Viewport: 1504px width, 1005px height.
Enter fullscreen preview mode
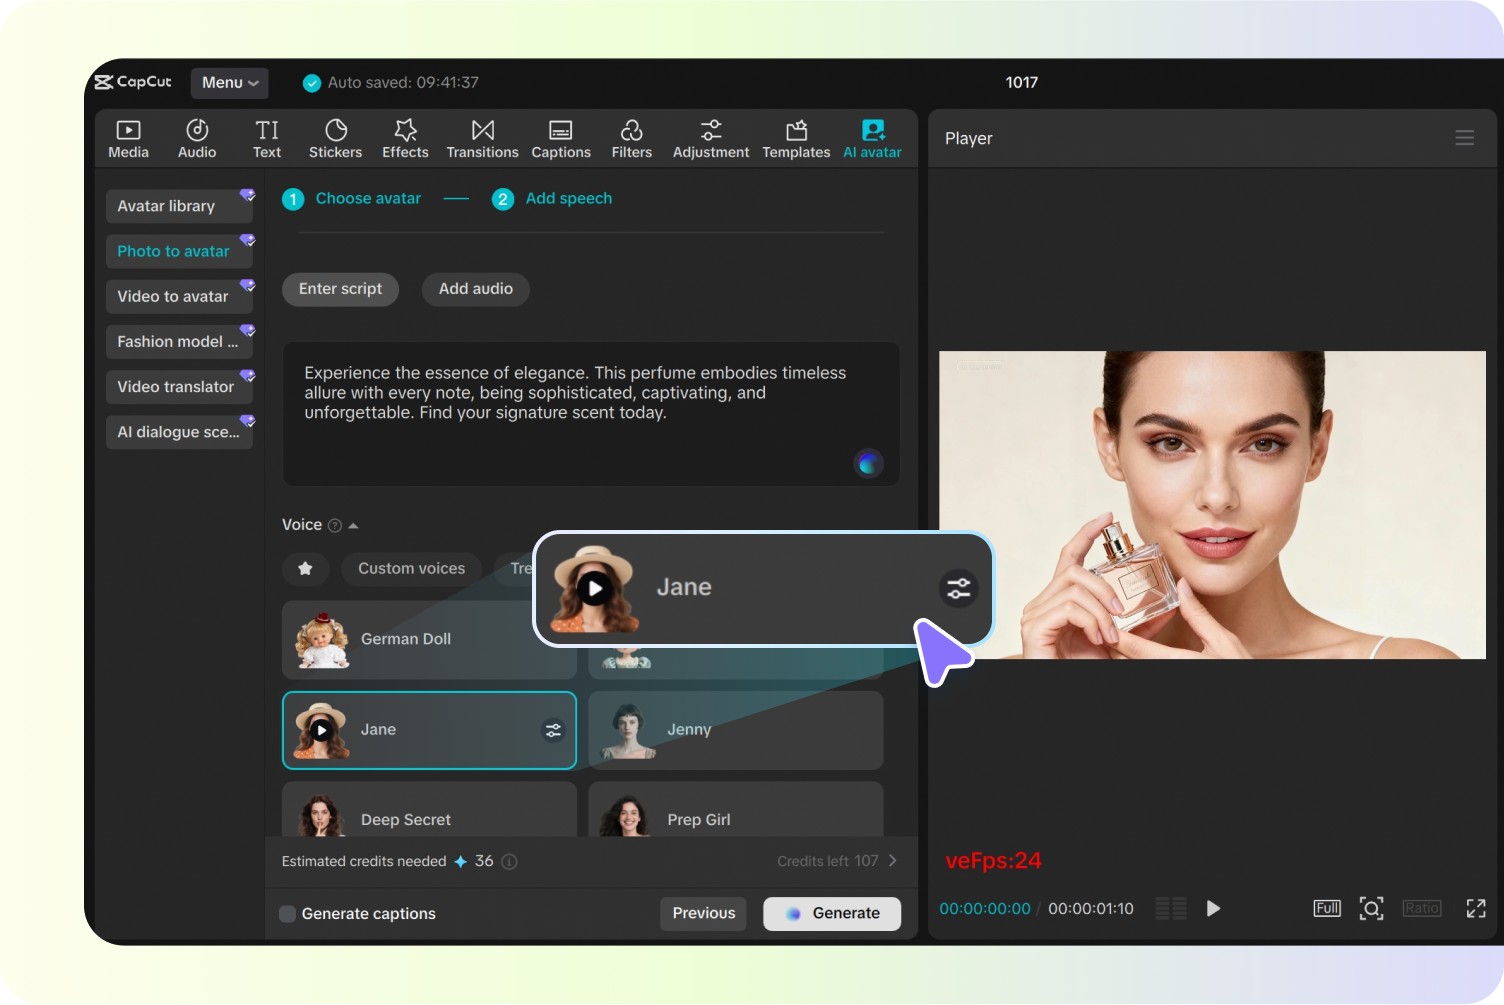[x=1476, y=908]
